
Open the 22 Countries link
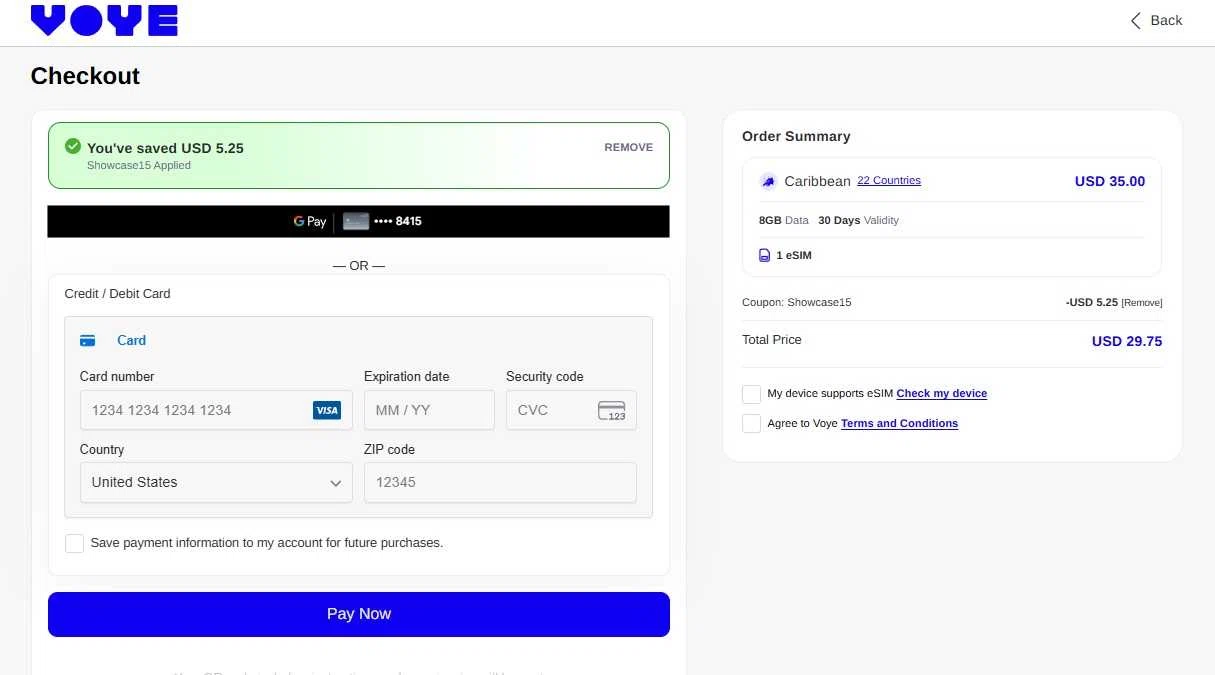889,181
